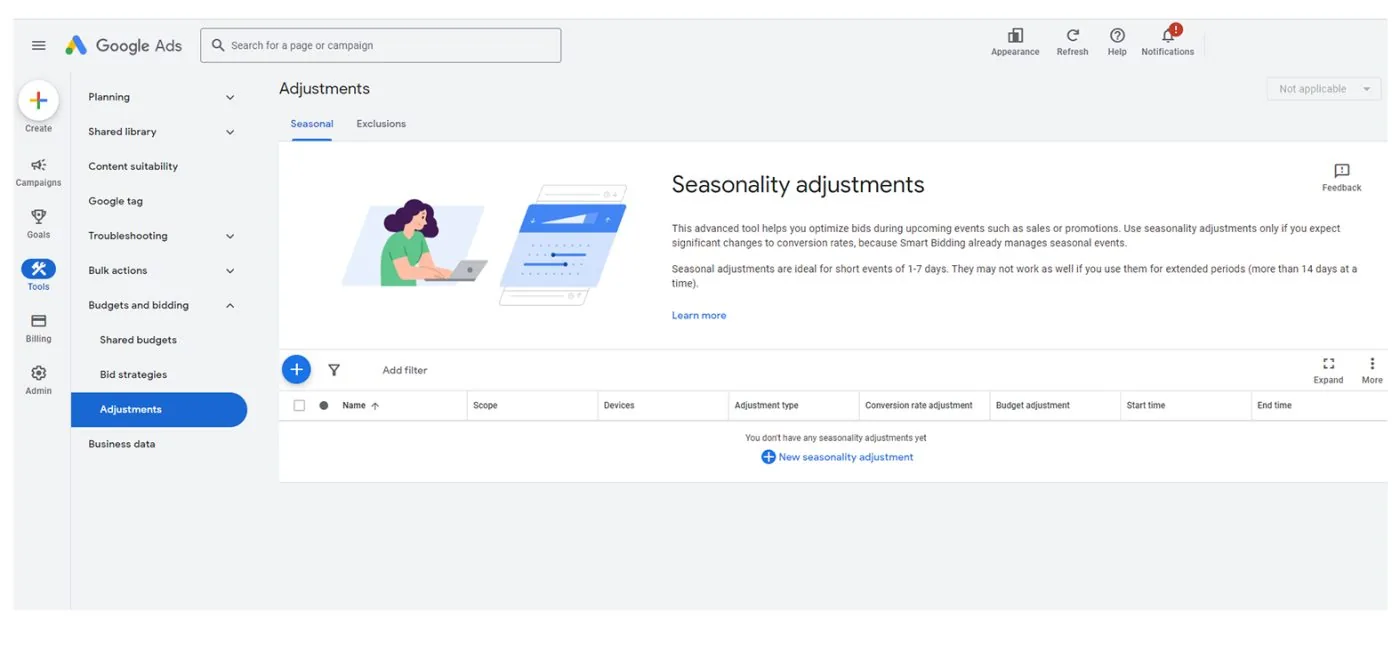This screenshot has width=1400, height=667.
Task: Click the Scope column header
Action: coord(485,406)
